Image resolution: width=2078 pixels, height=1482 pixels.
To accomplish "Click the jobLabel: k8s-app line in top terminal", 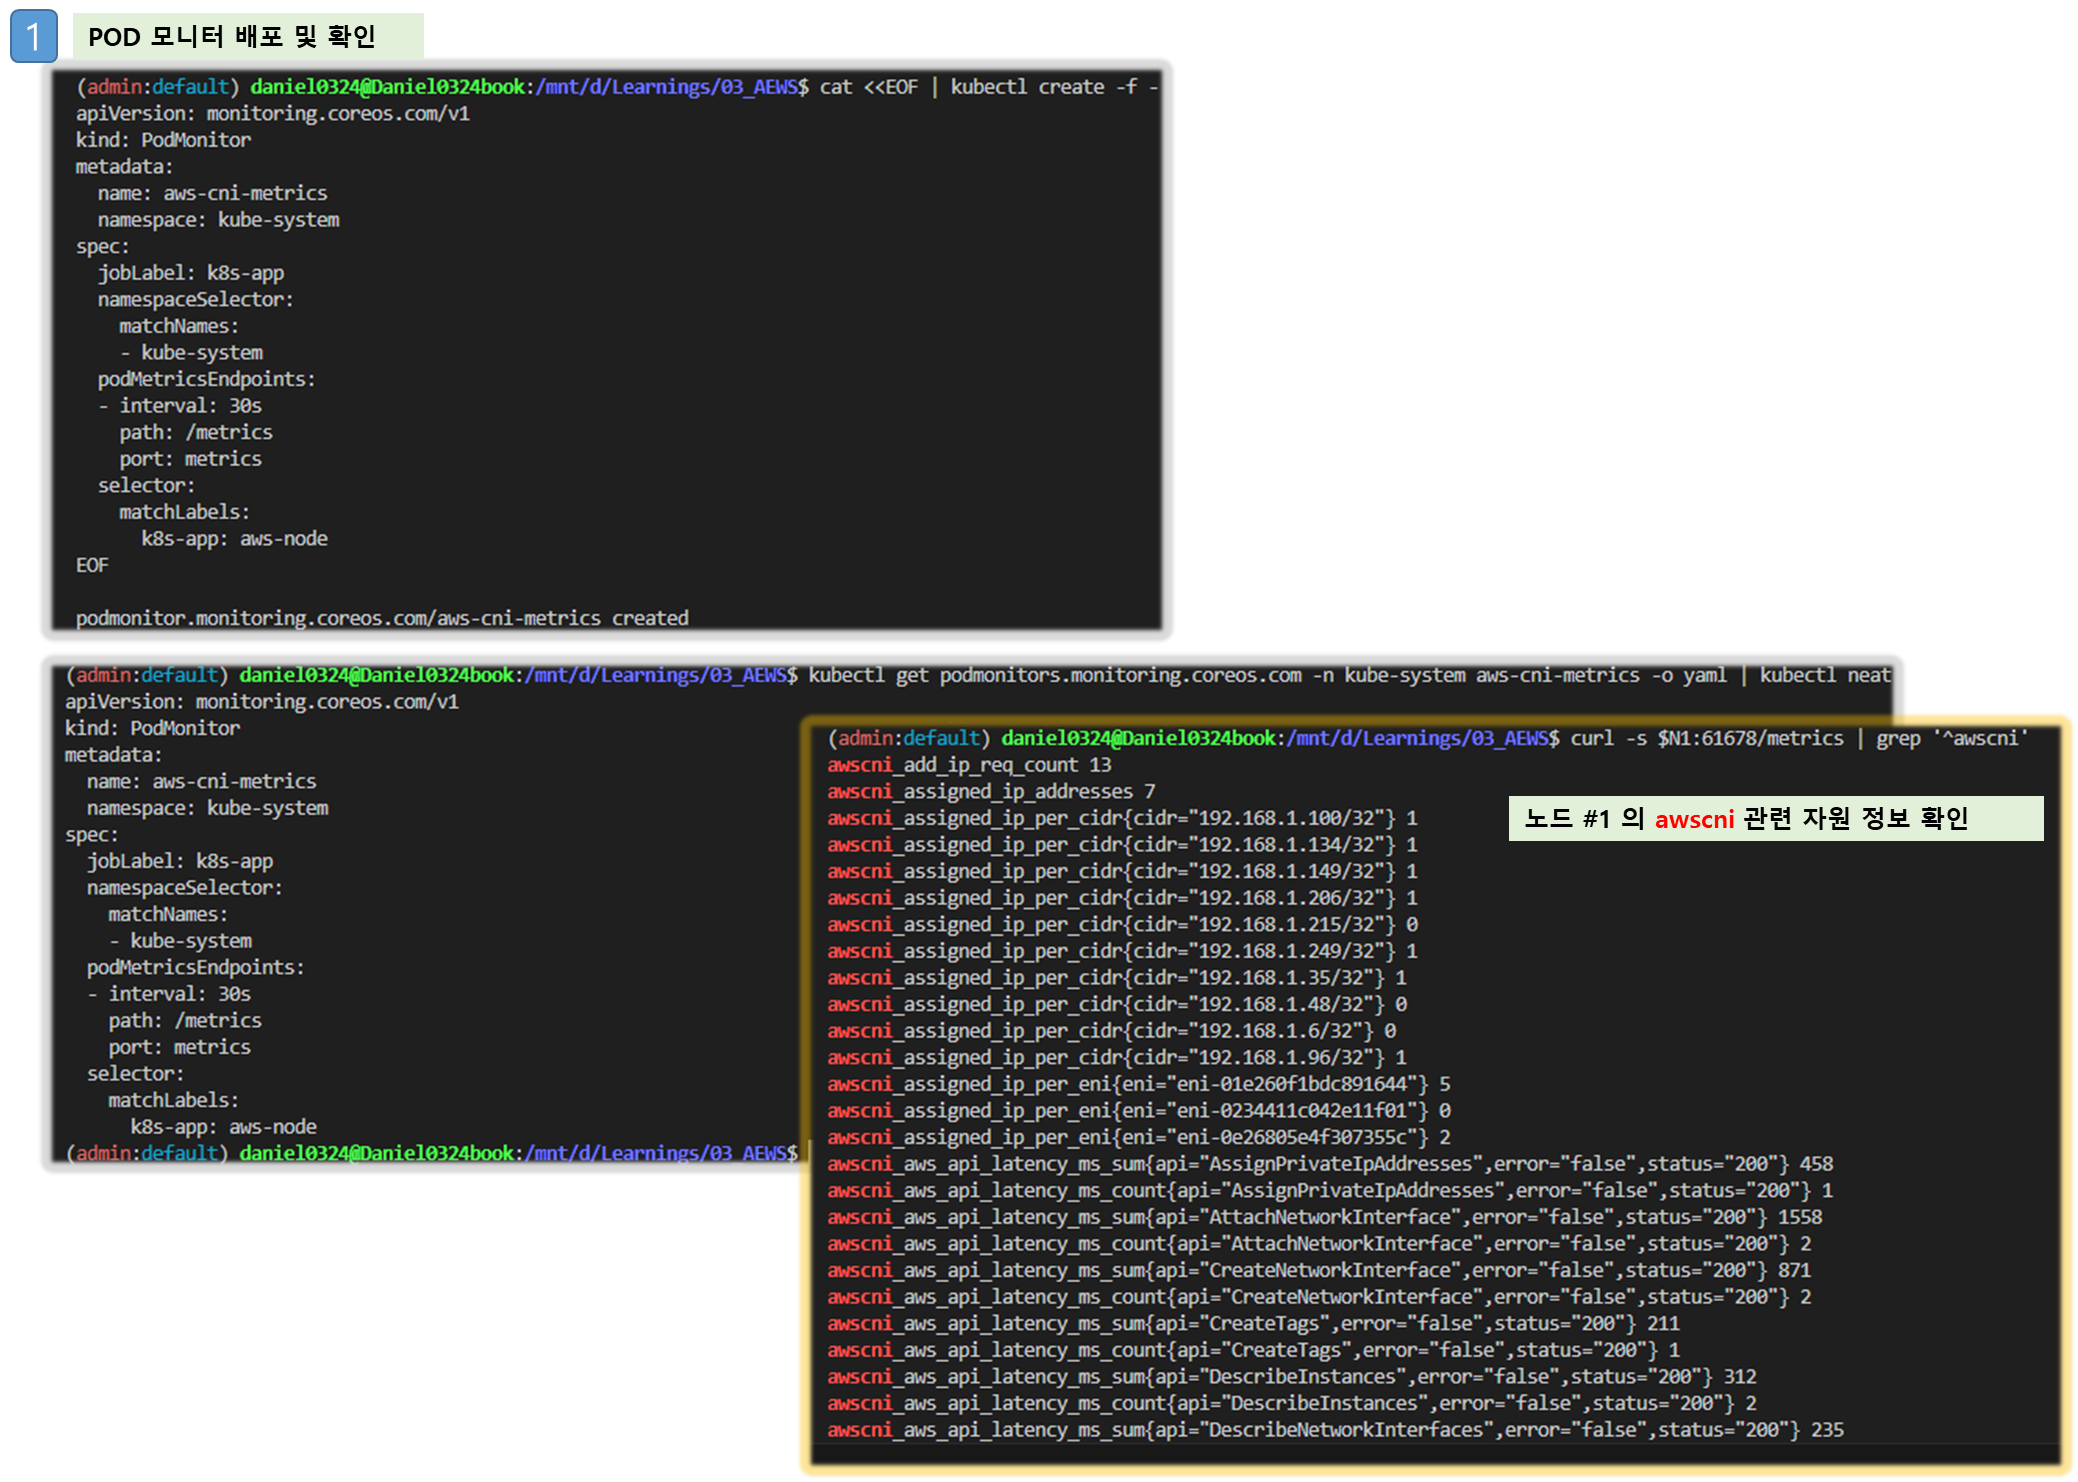I will click(190, 273).
